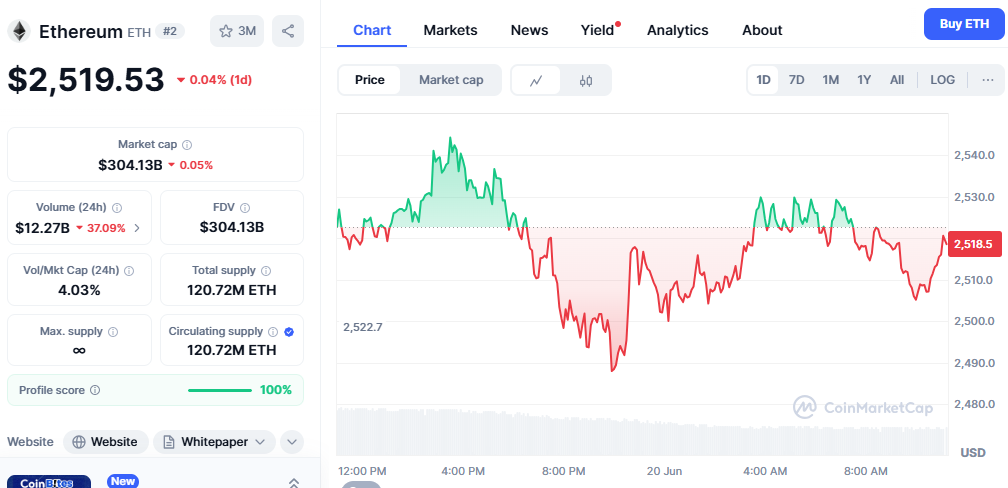The image size is (1008, 488).
Task: Click the Profile score progress bar
Action: [x=220, y=390]
